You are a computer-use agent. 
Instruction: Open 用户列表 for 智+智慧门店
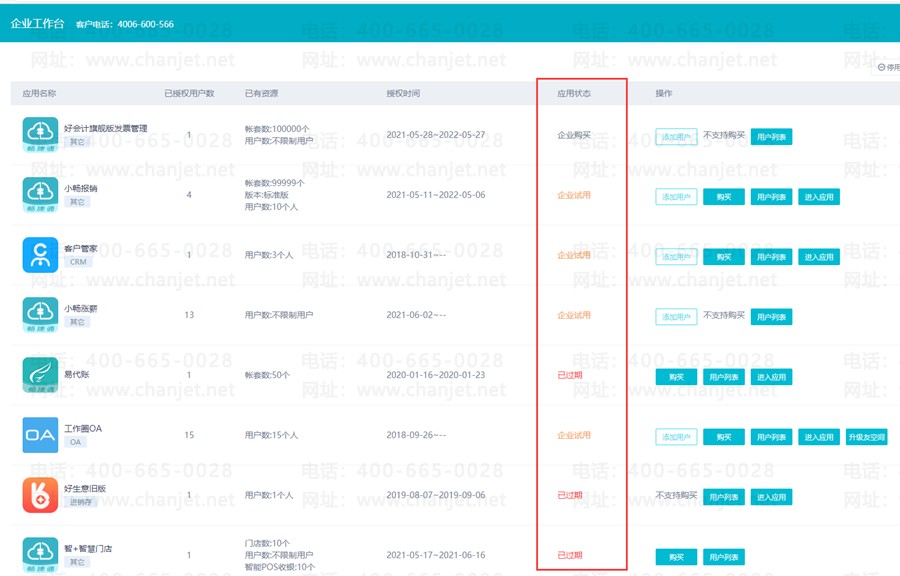click(x=724, y=557)
